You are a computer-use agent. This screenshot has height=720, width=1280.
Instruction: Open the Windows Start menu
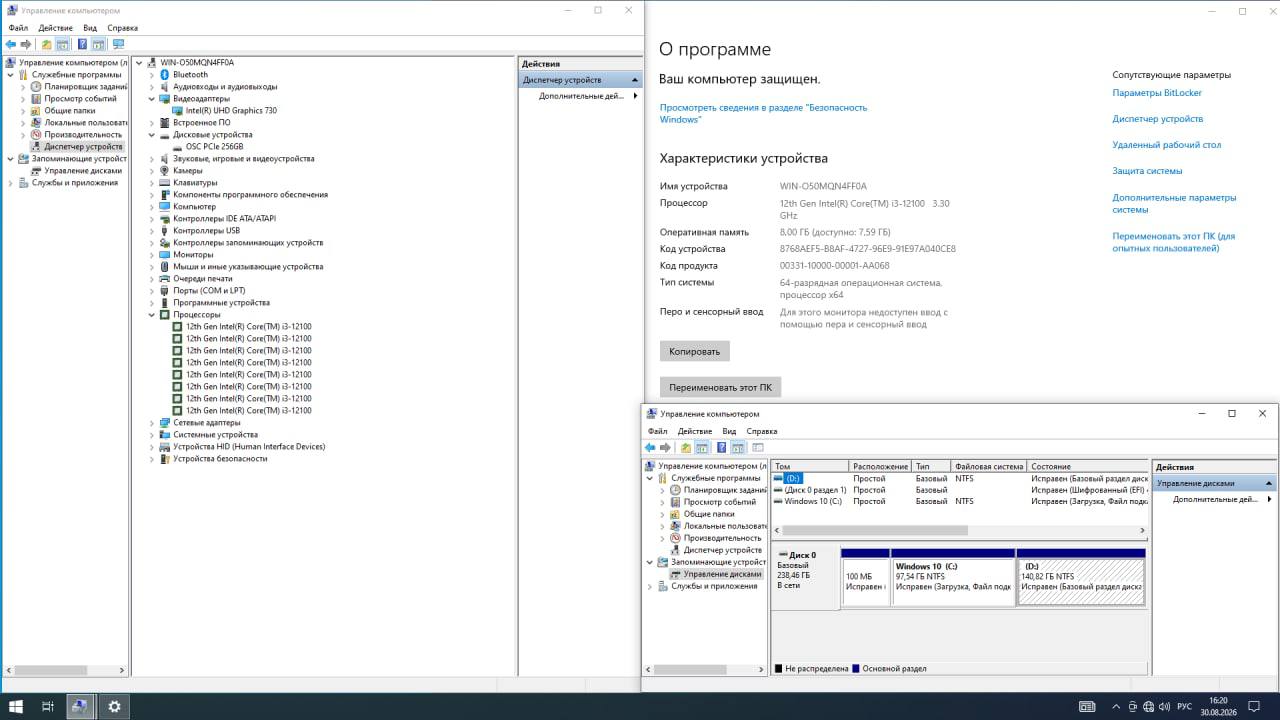click(16, 706)
